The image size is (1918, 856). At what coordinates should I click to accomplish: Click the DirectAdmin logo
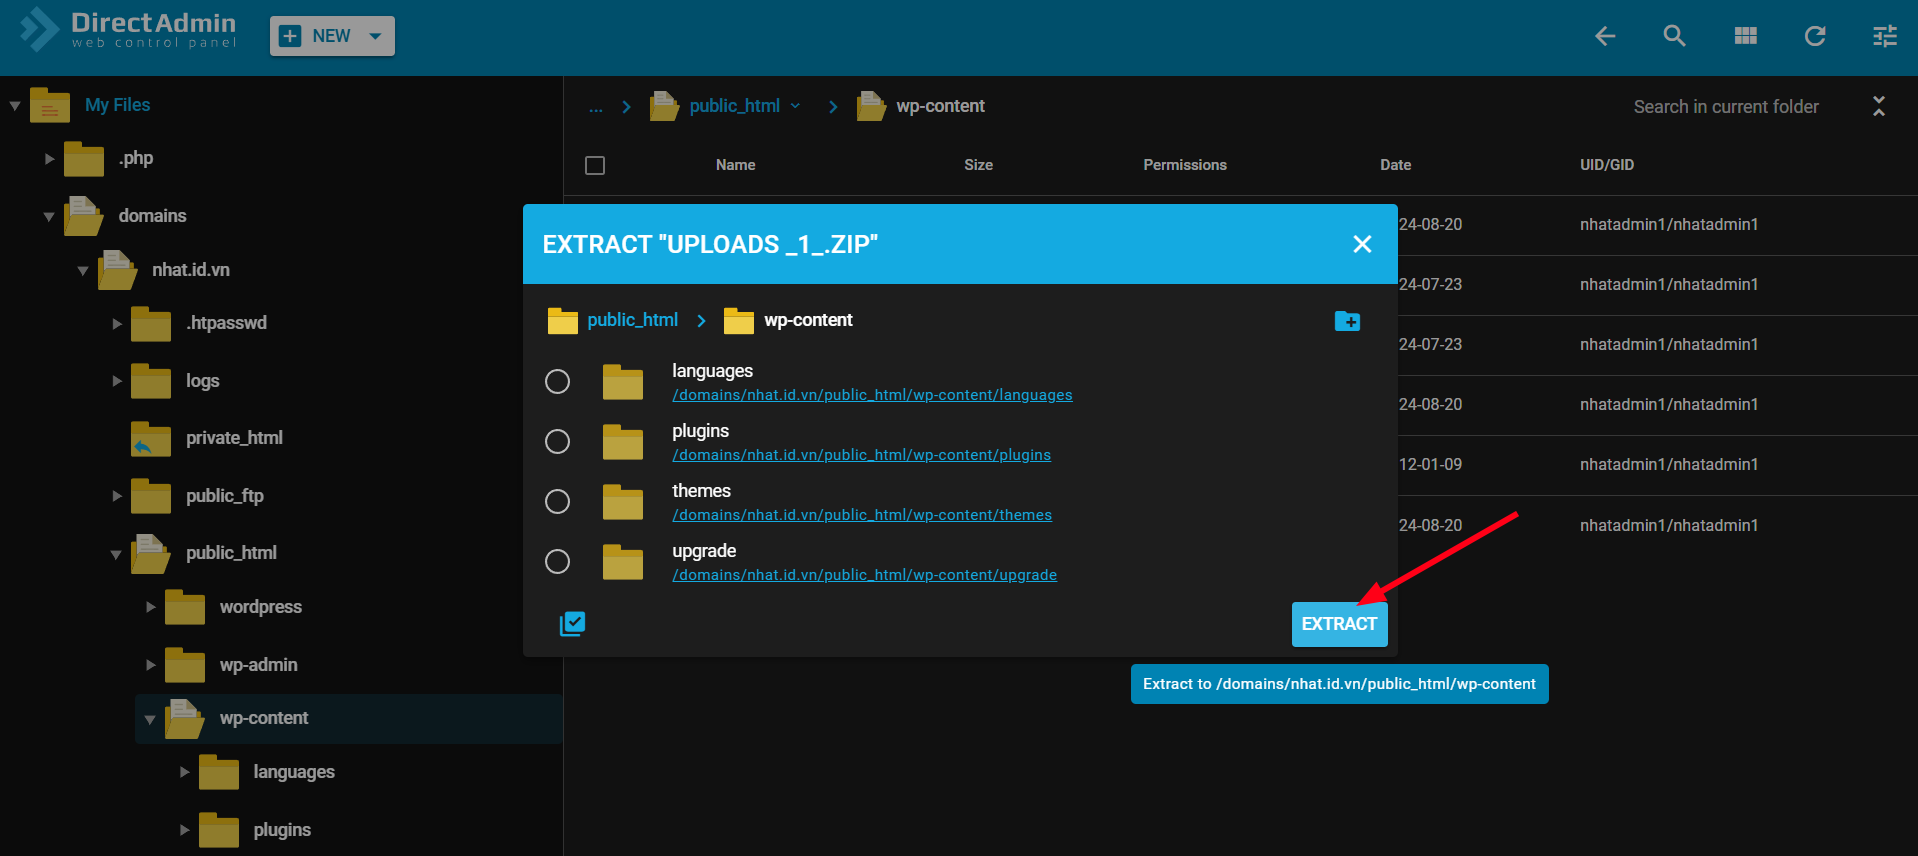click(128, 30)
